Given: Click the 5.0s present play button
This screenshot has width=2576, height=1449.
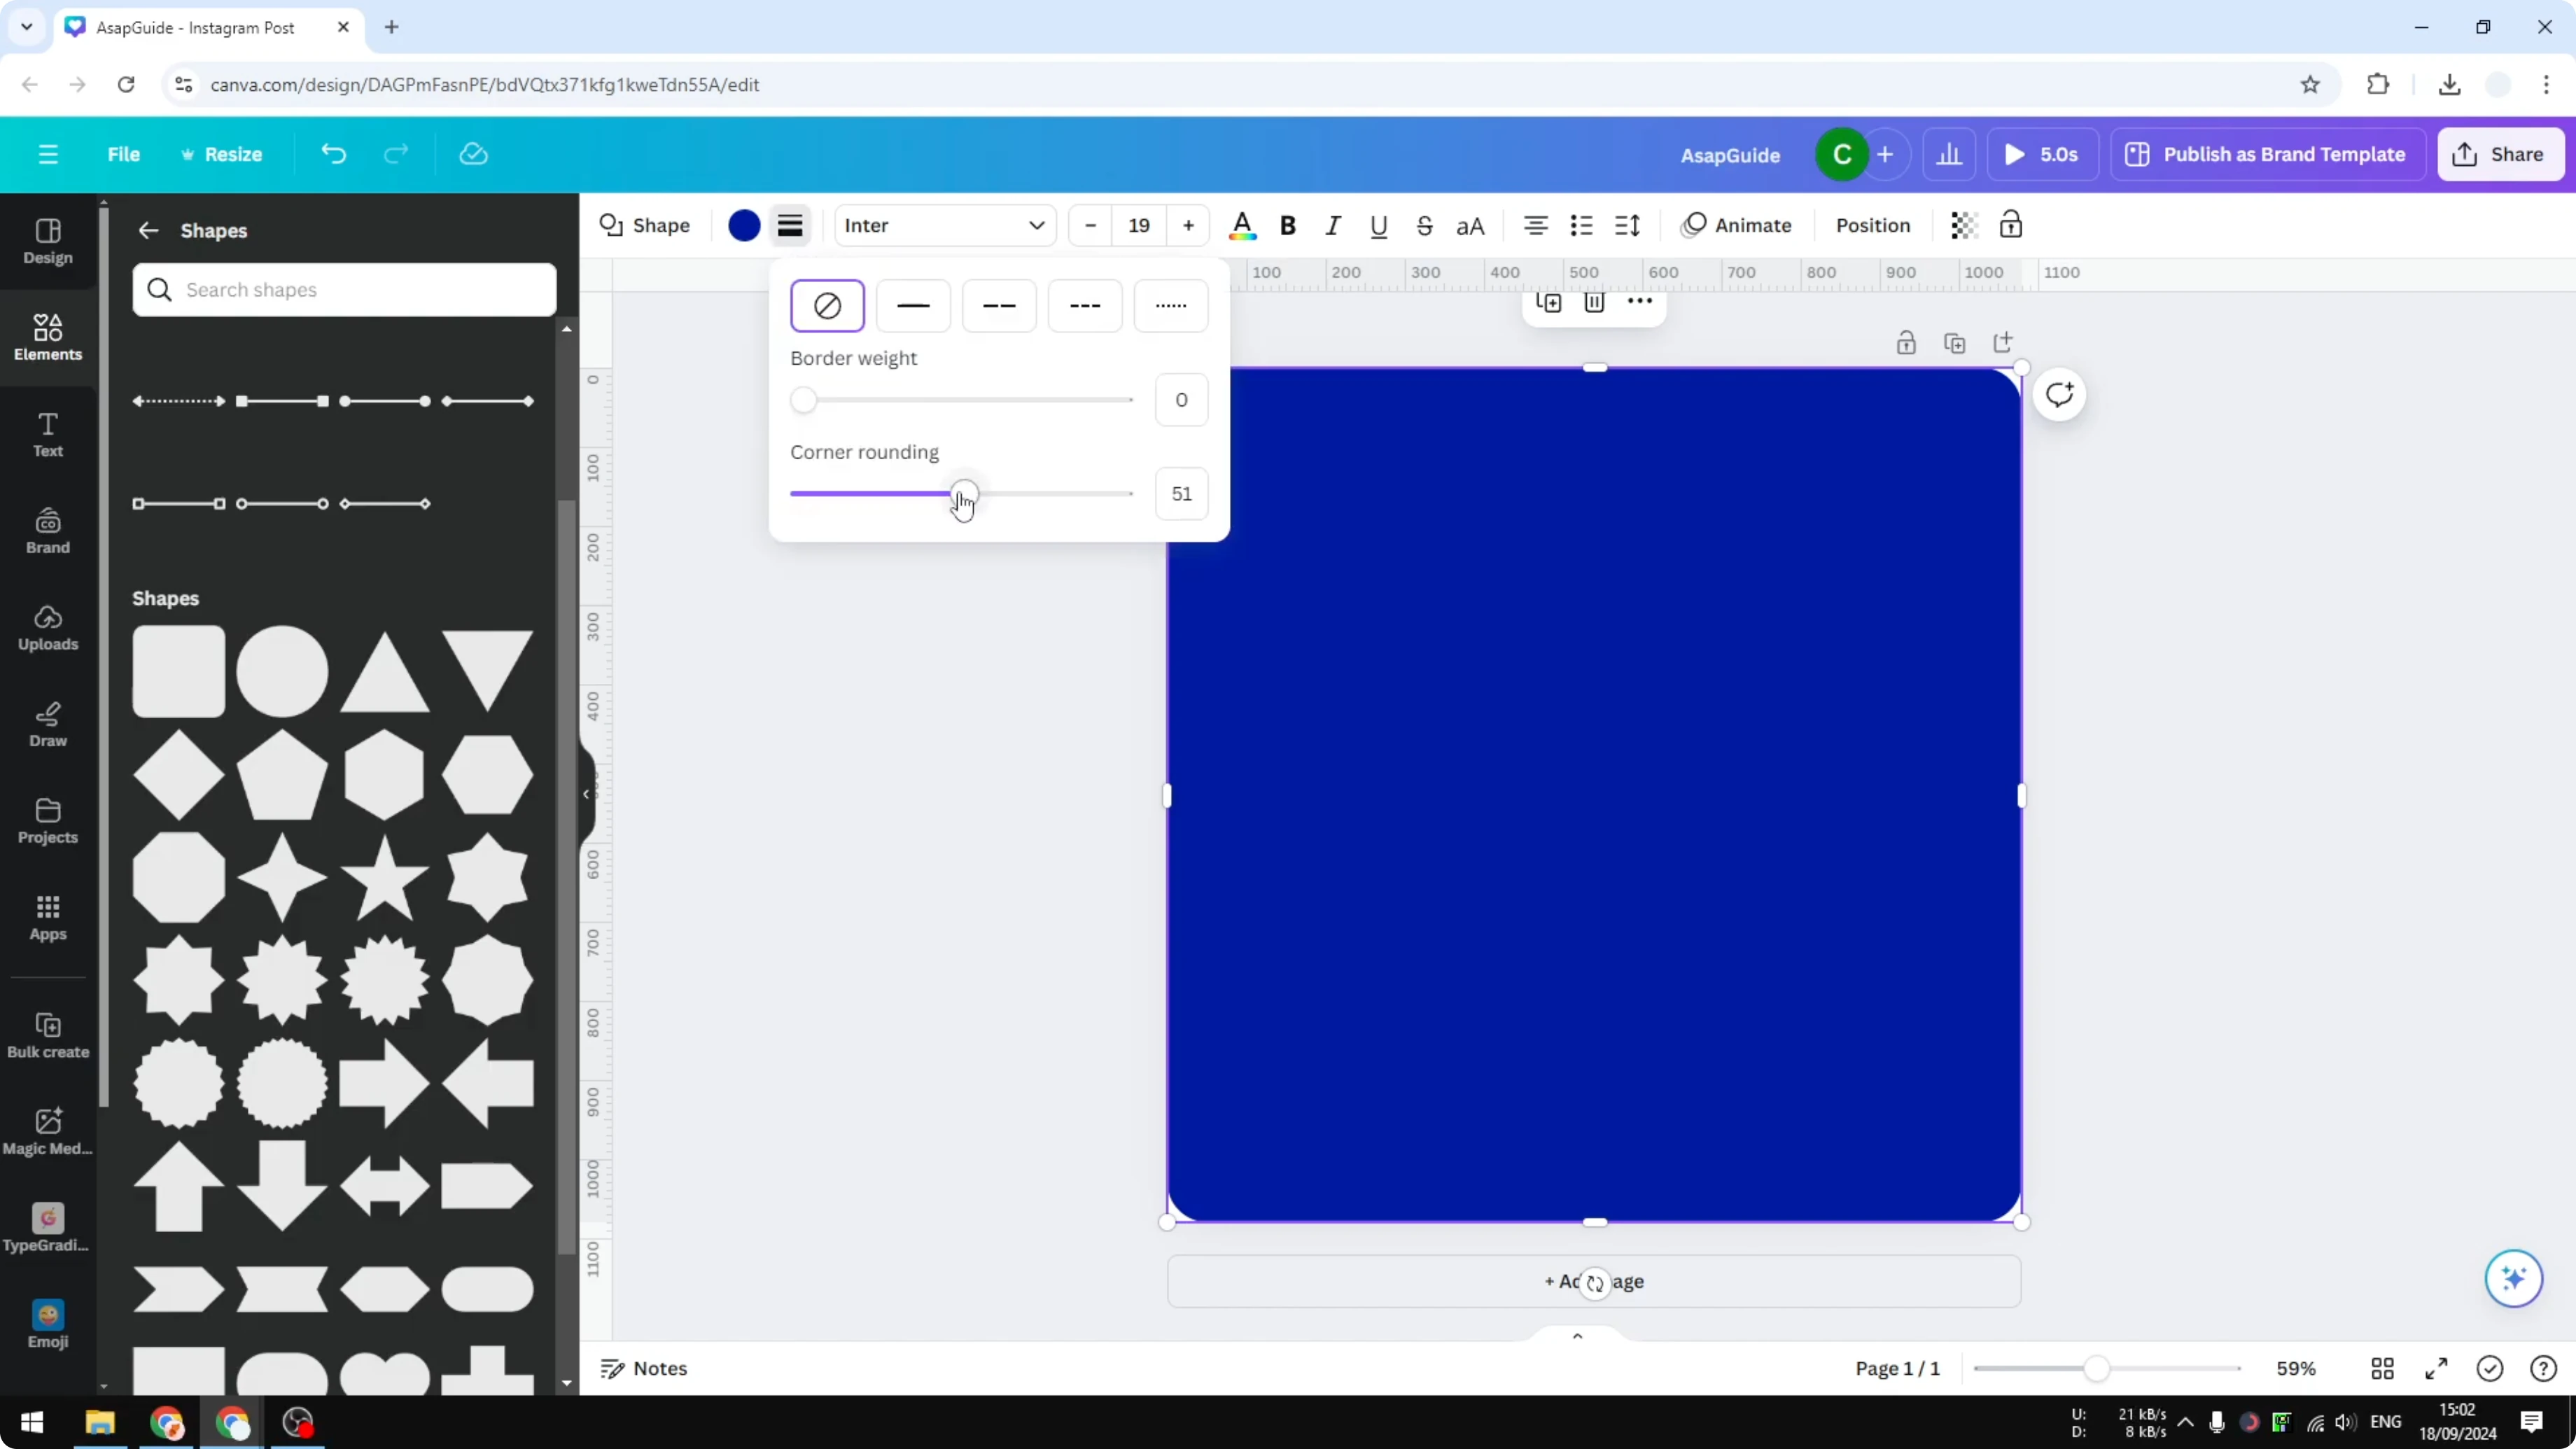Looking at the screenshot, I should click(x=2042, y=154).
